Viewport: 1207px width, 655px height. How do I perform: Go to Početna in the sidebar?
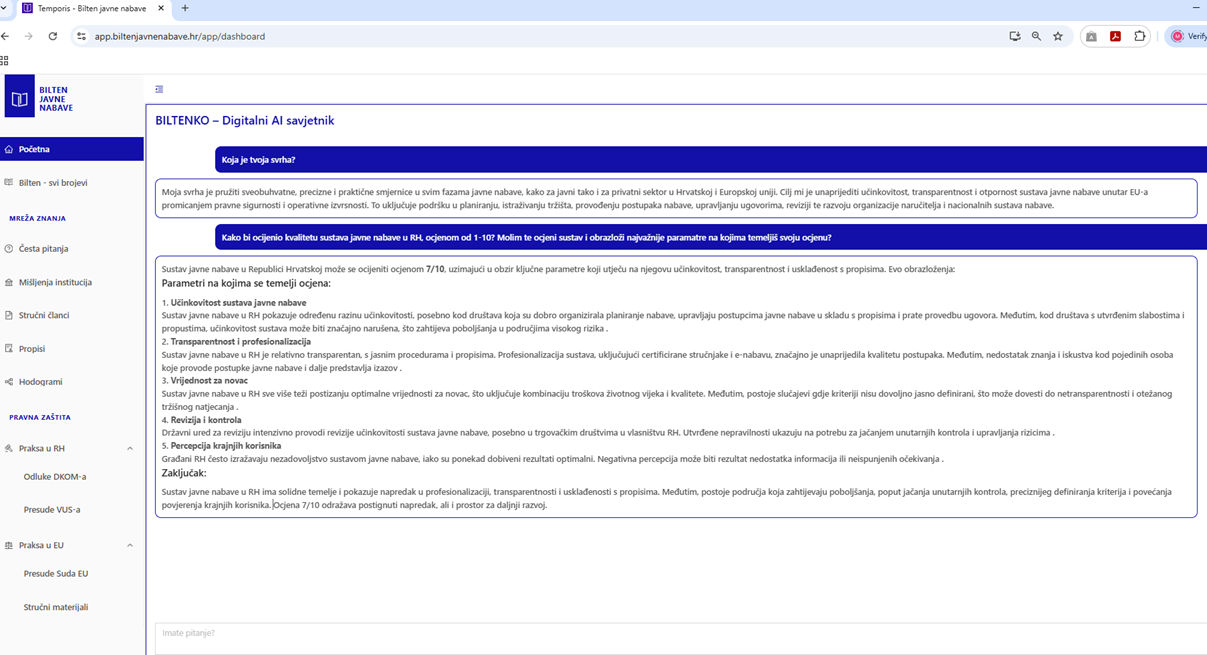34,149
